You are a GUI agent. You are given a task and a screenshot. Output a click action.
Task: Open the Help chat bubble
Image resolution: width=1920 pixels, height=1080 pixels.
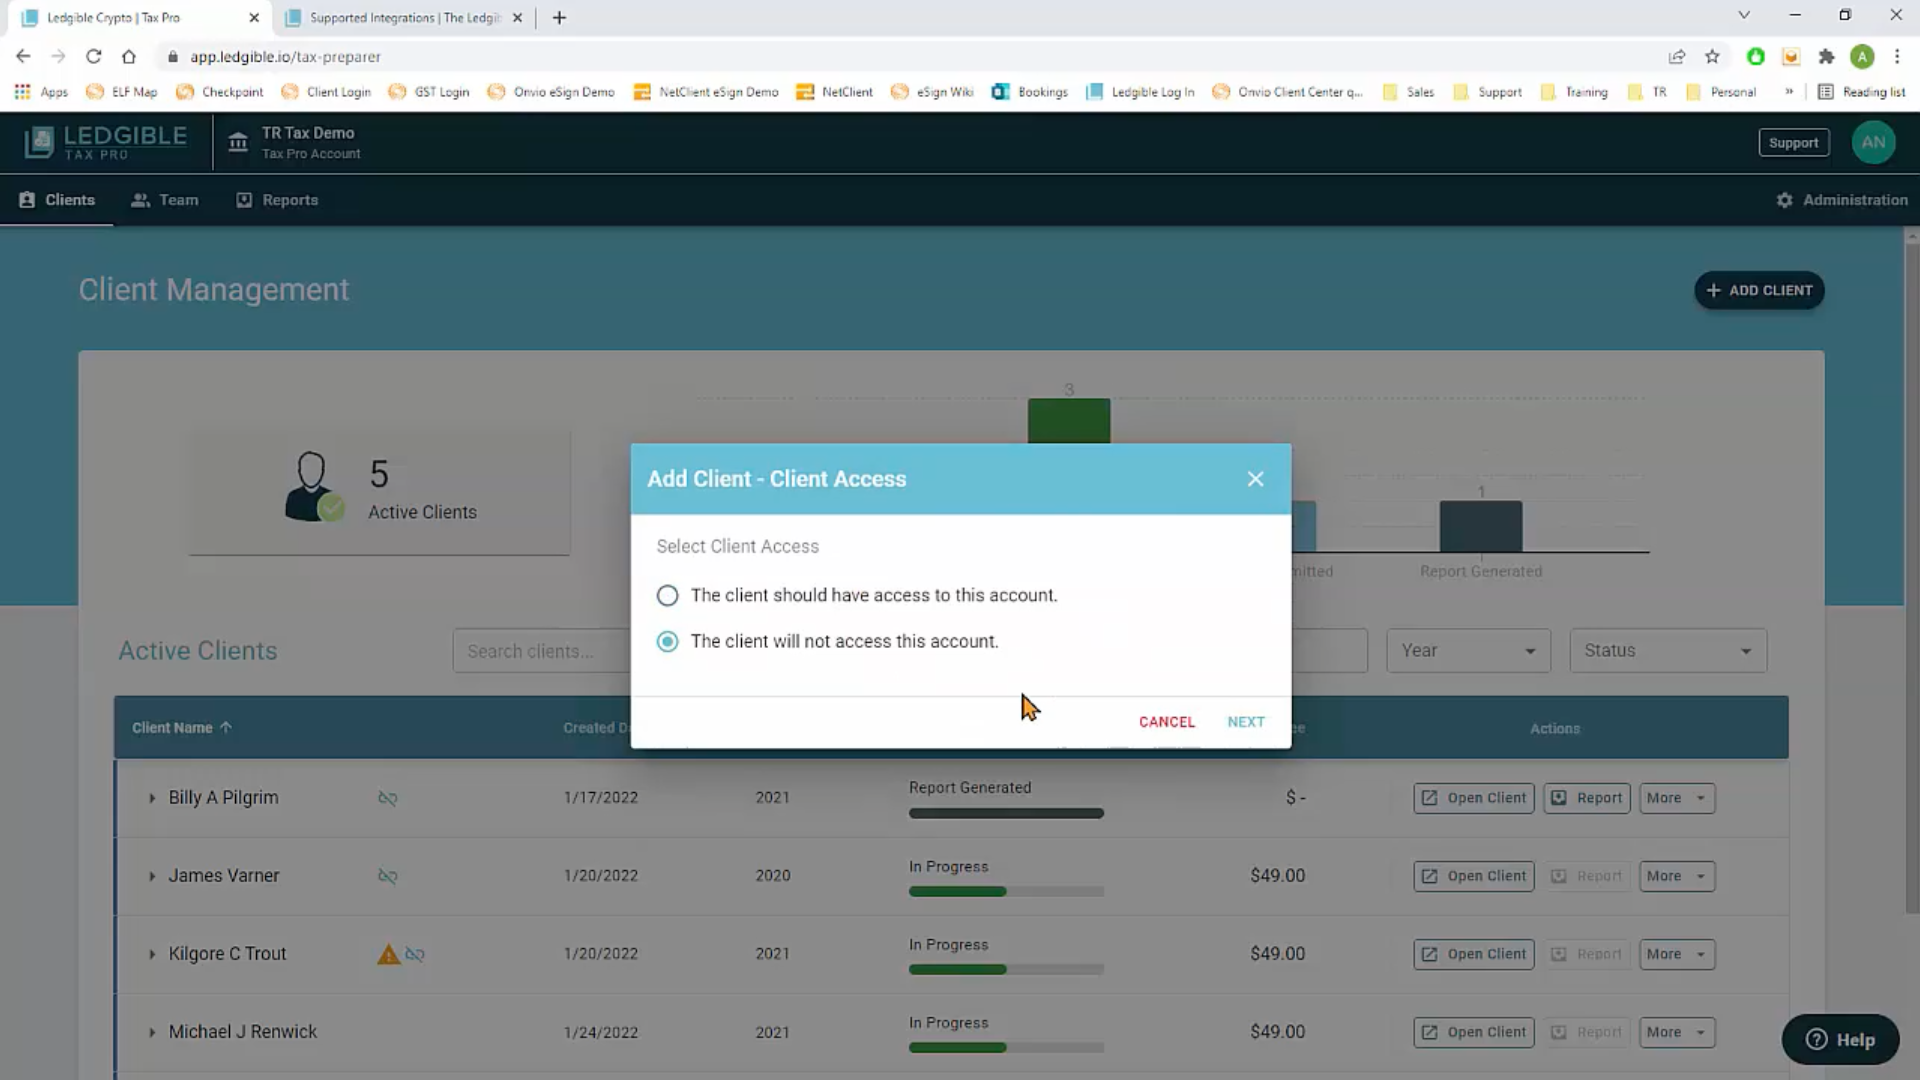[x=1840, y=1039]
